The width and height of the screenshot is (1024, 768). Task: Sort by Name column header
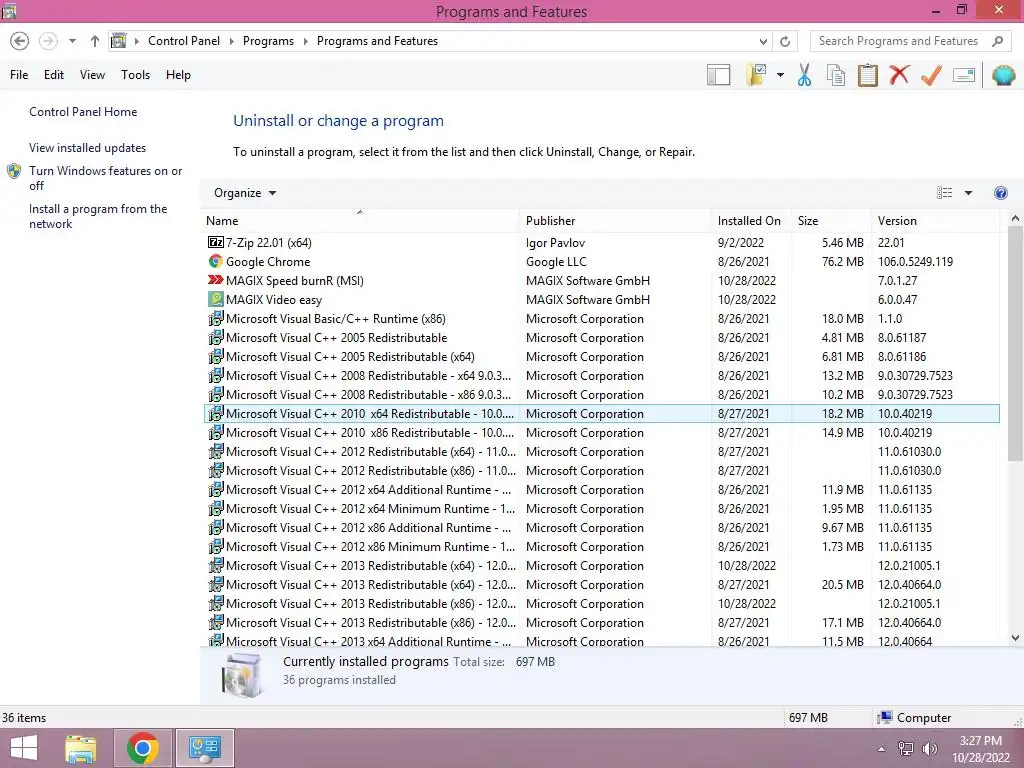click(360, 221)
